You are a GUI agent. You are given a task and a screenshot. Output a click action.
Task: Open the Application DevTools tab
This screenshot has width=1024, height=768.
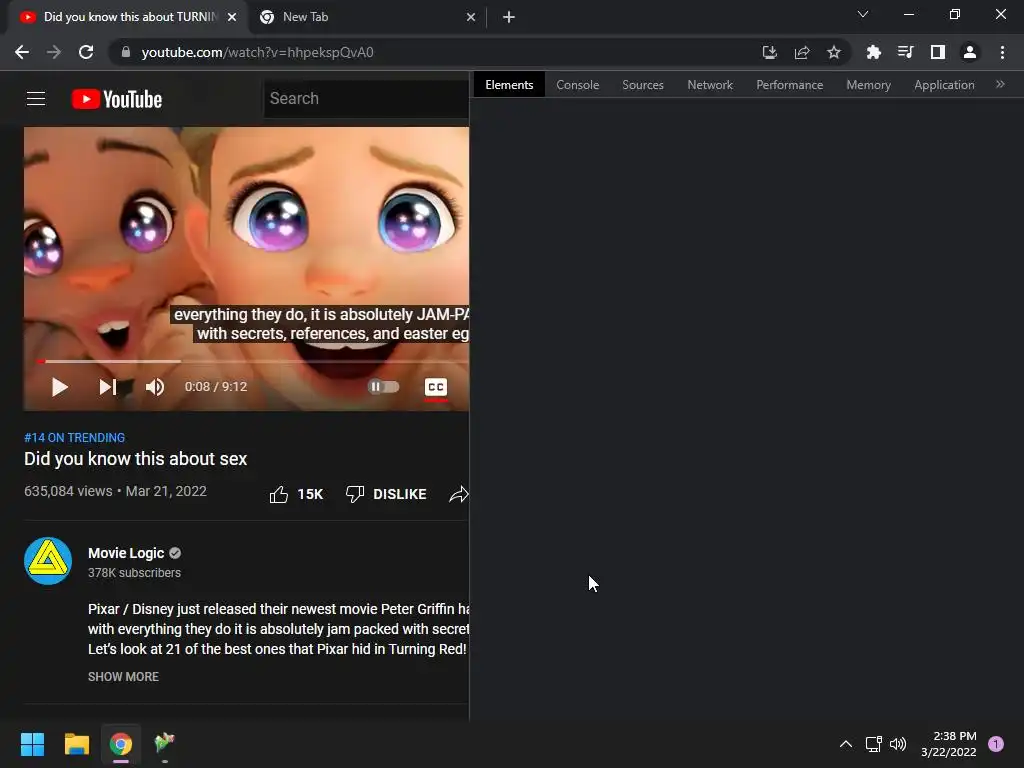(x=944, y=85)
